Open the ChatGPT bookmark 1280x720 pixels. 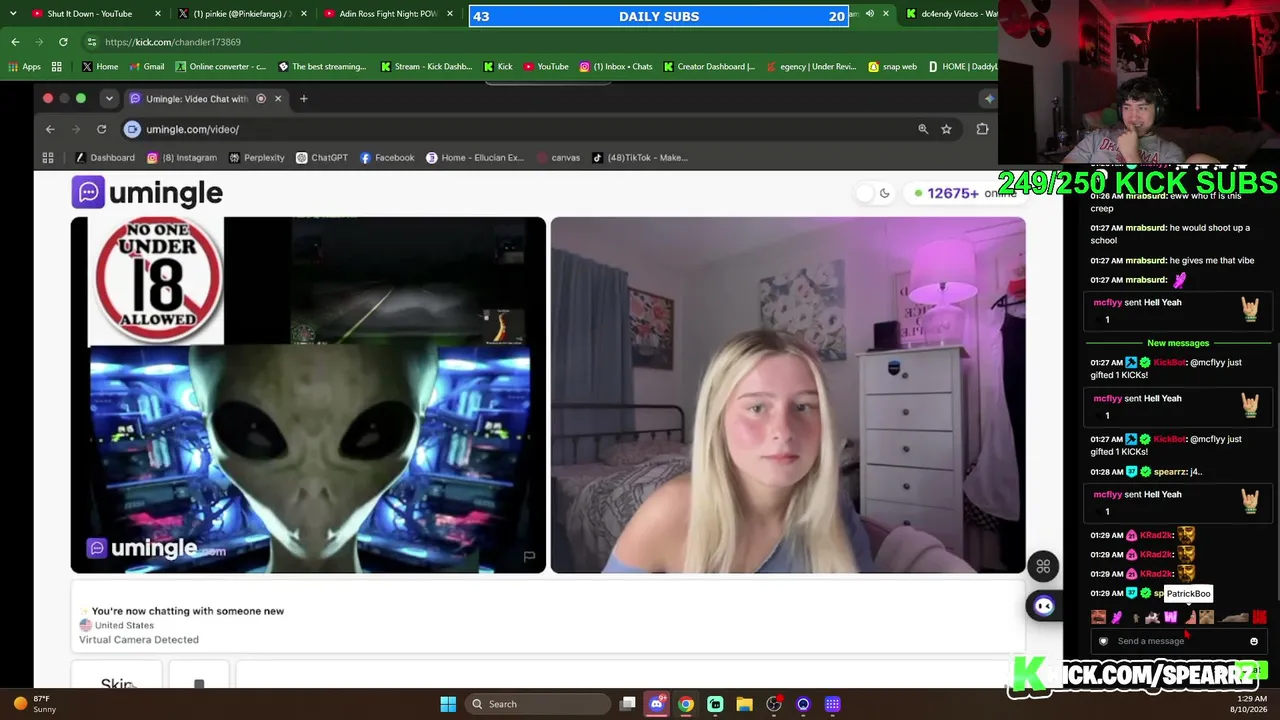tap(322, 157)
